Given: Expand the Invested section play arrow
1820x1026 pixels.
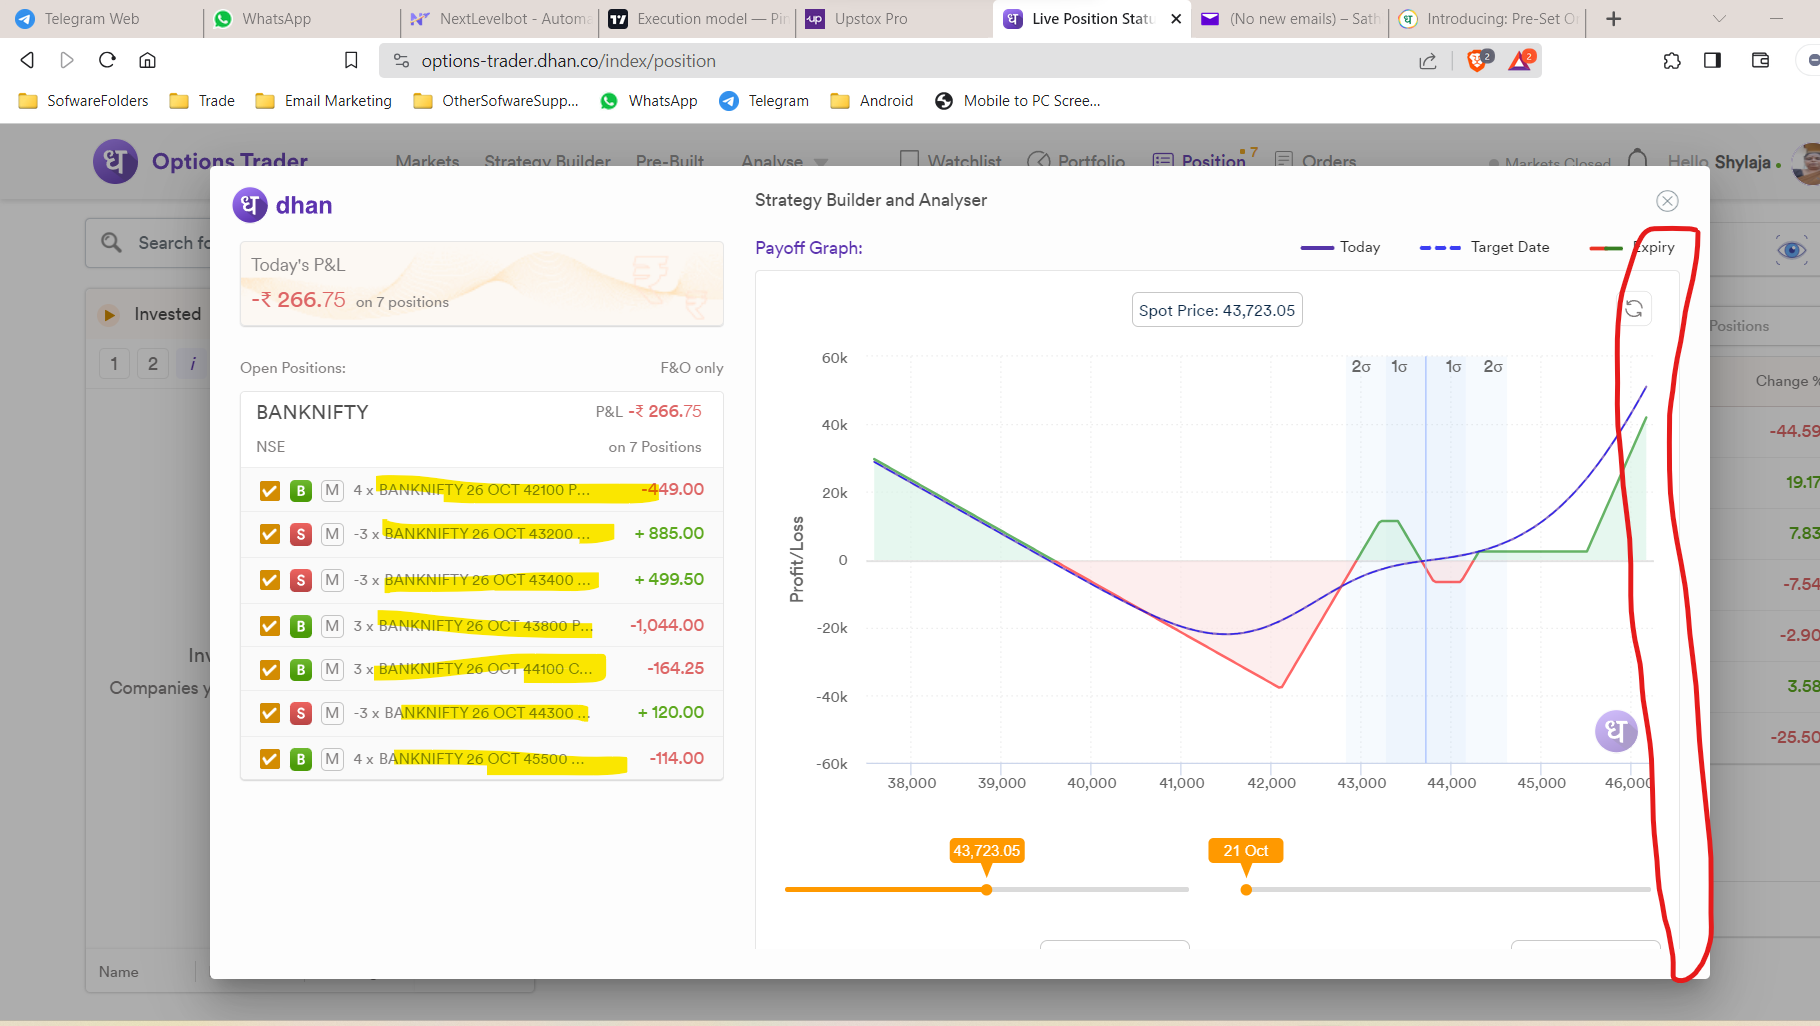Looking at the screenshot, I should 109,315.
